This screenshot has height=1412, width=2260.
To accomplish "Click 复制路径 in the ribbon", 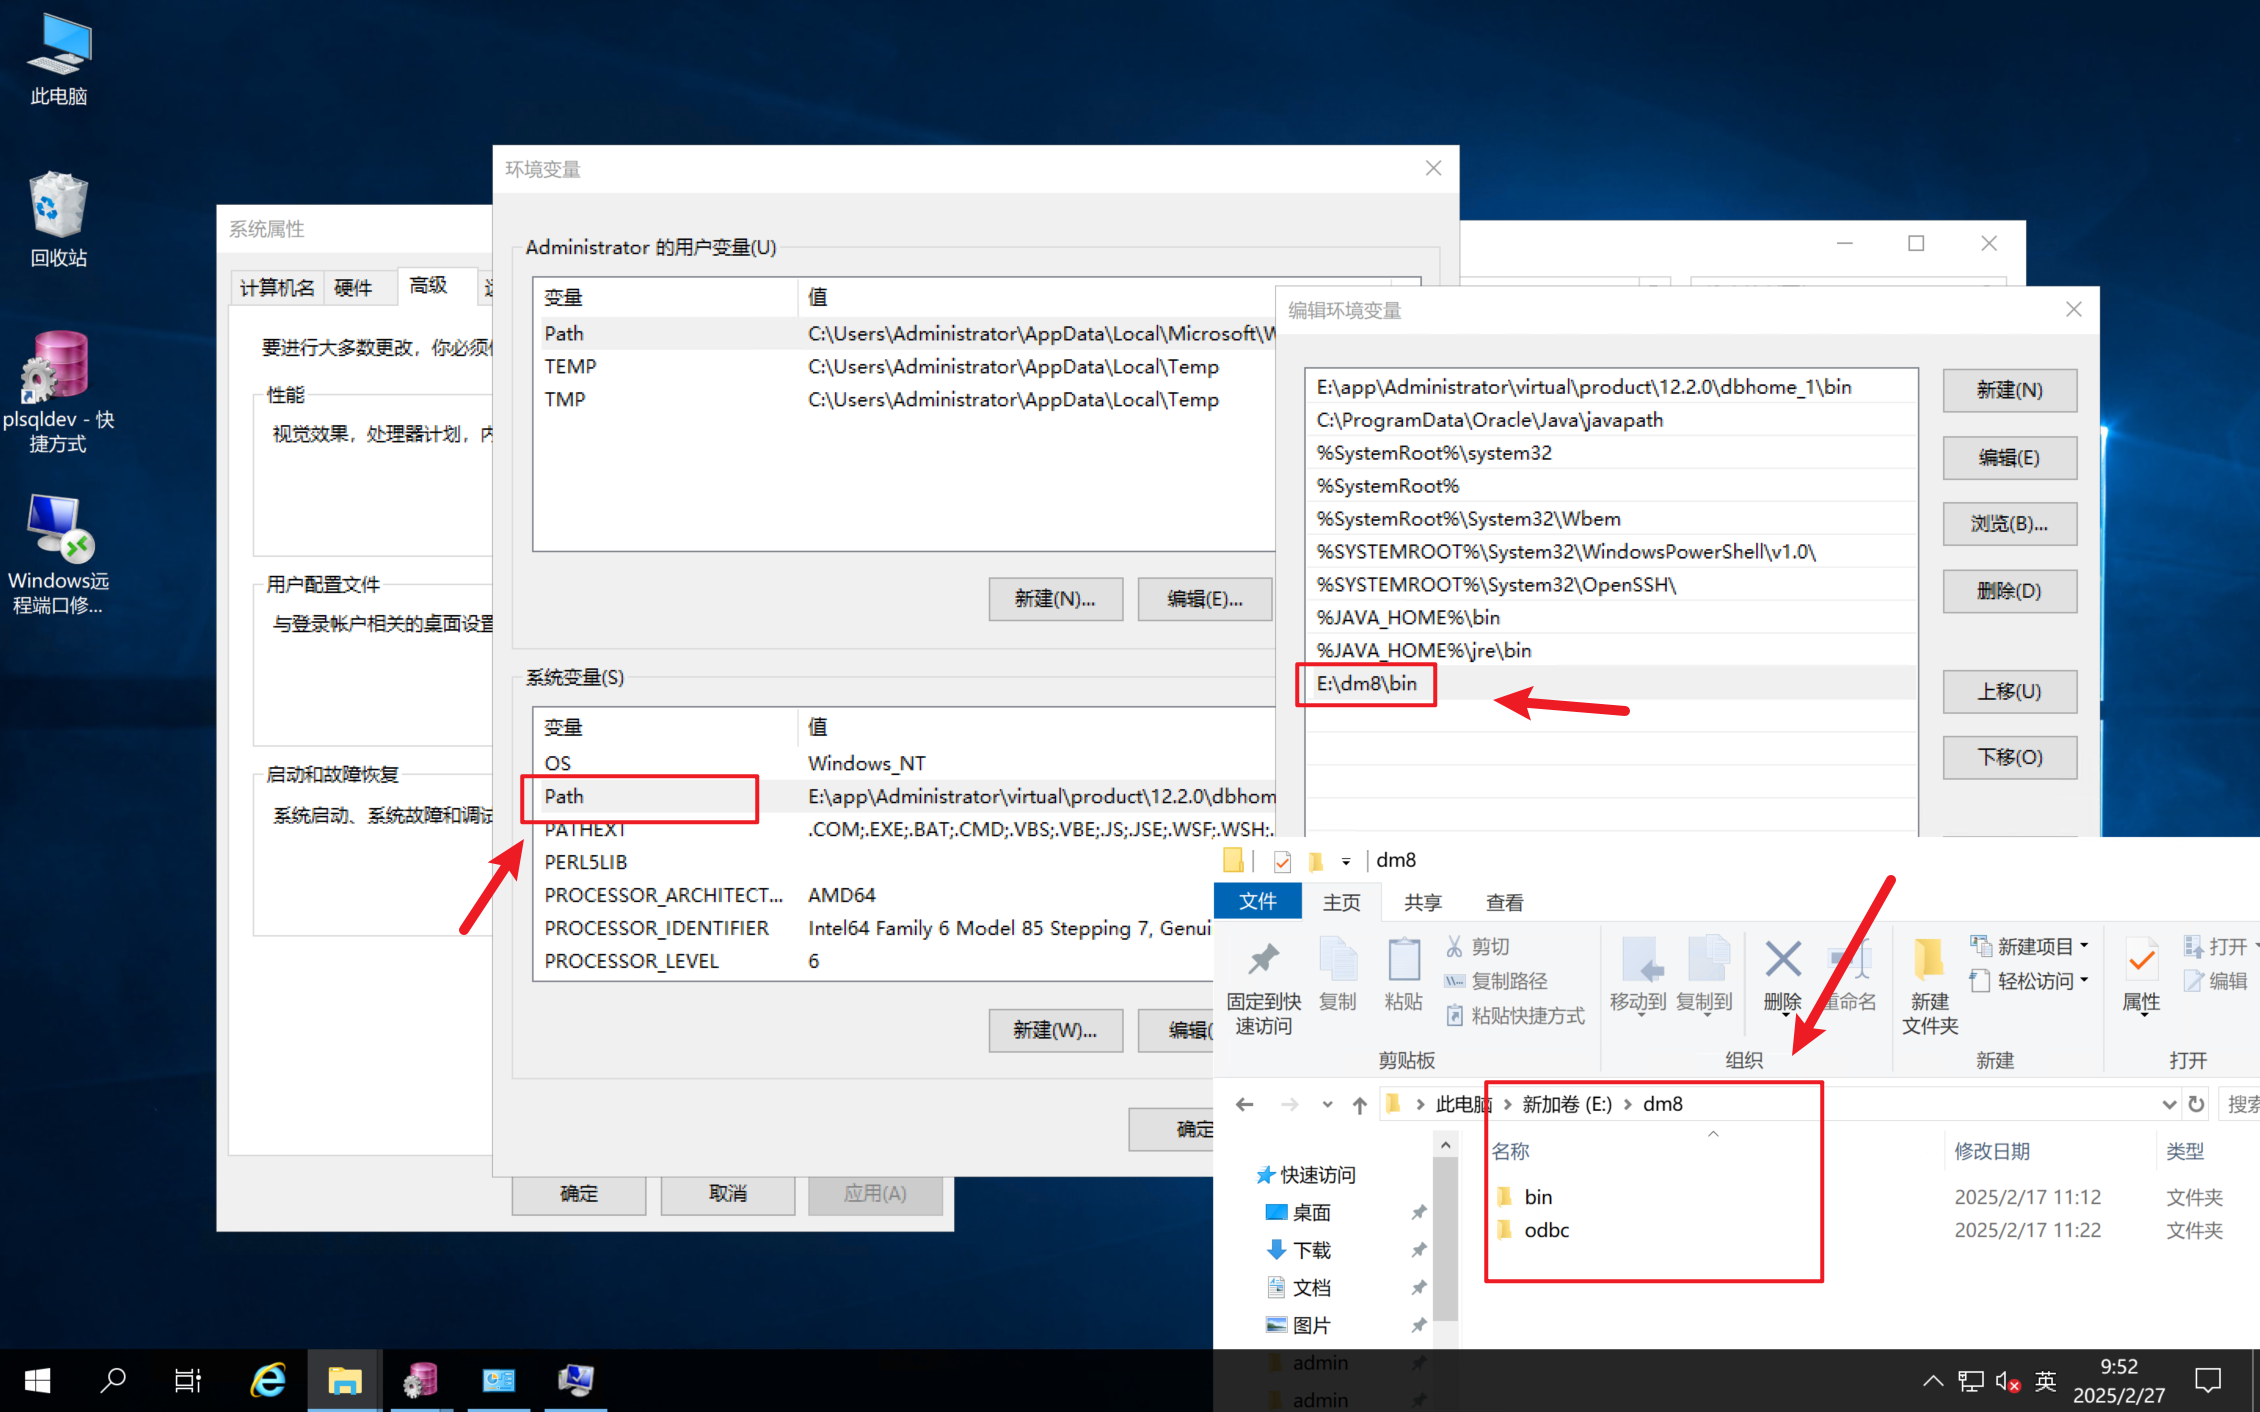I will tap(1496, 981).
